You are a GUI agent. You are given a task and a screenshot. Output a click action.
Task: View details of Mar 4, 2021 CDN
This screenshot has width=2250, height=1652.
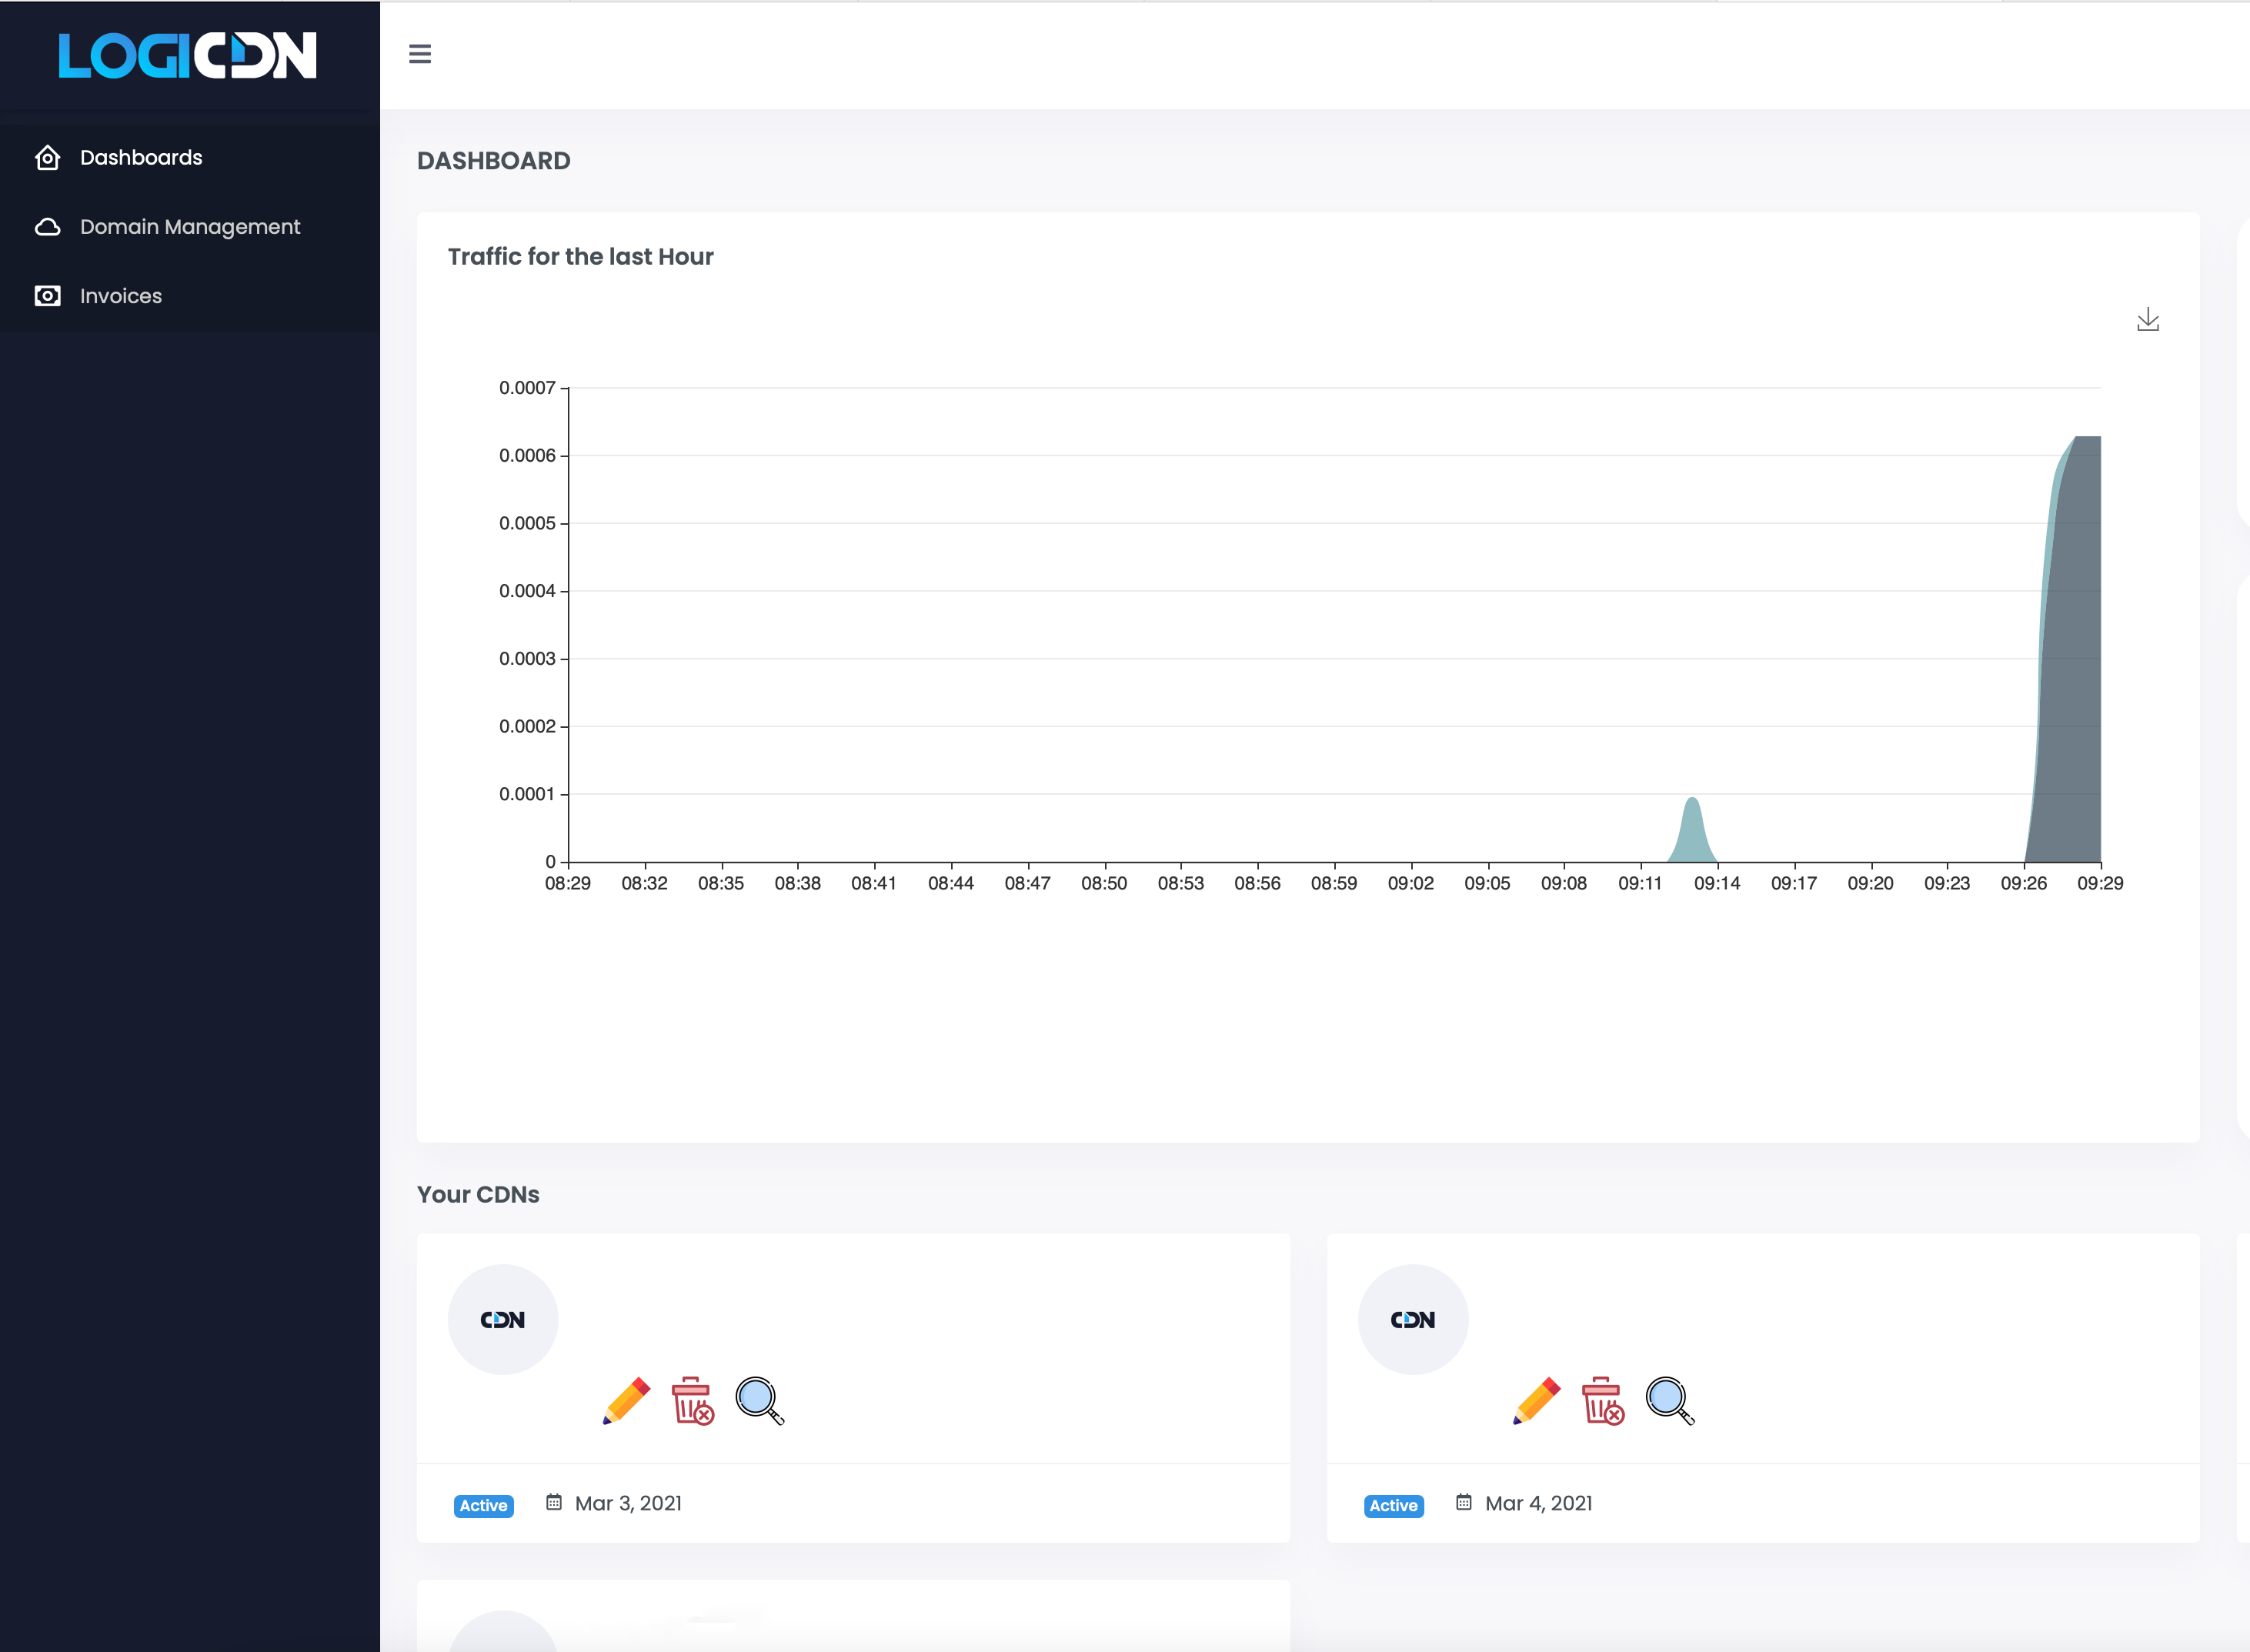click(x=1669, y=1400)
